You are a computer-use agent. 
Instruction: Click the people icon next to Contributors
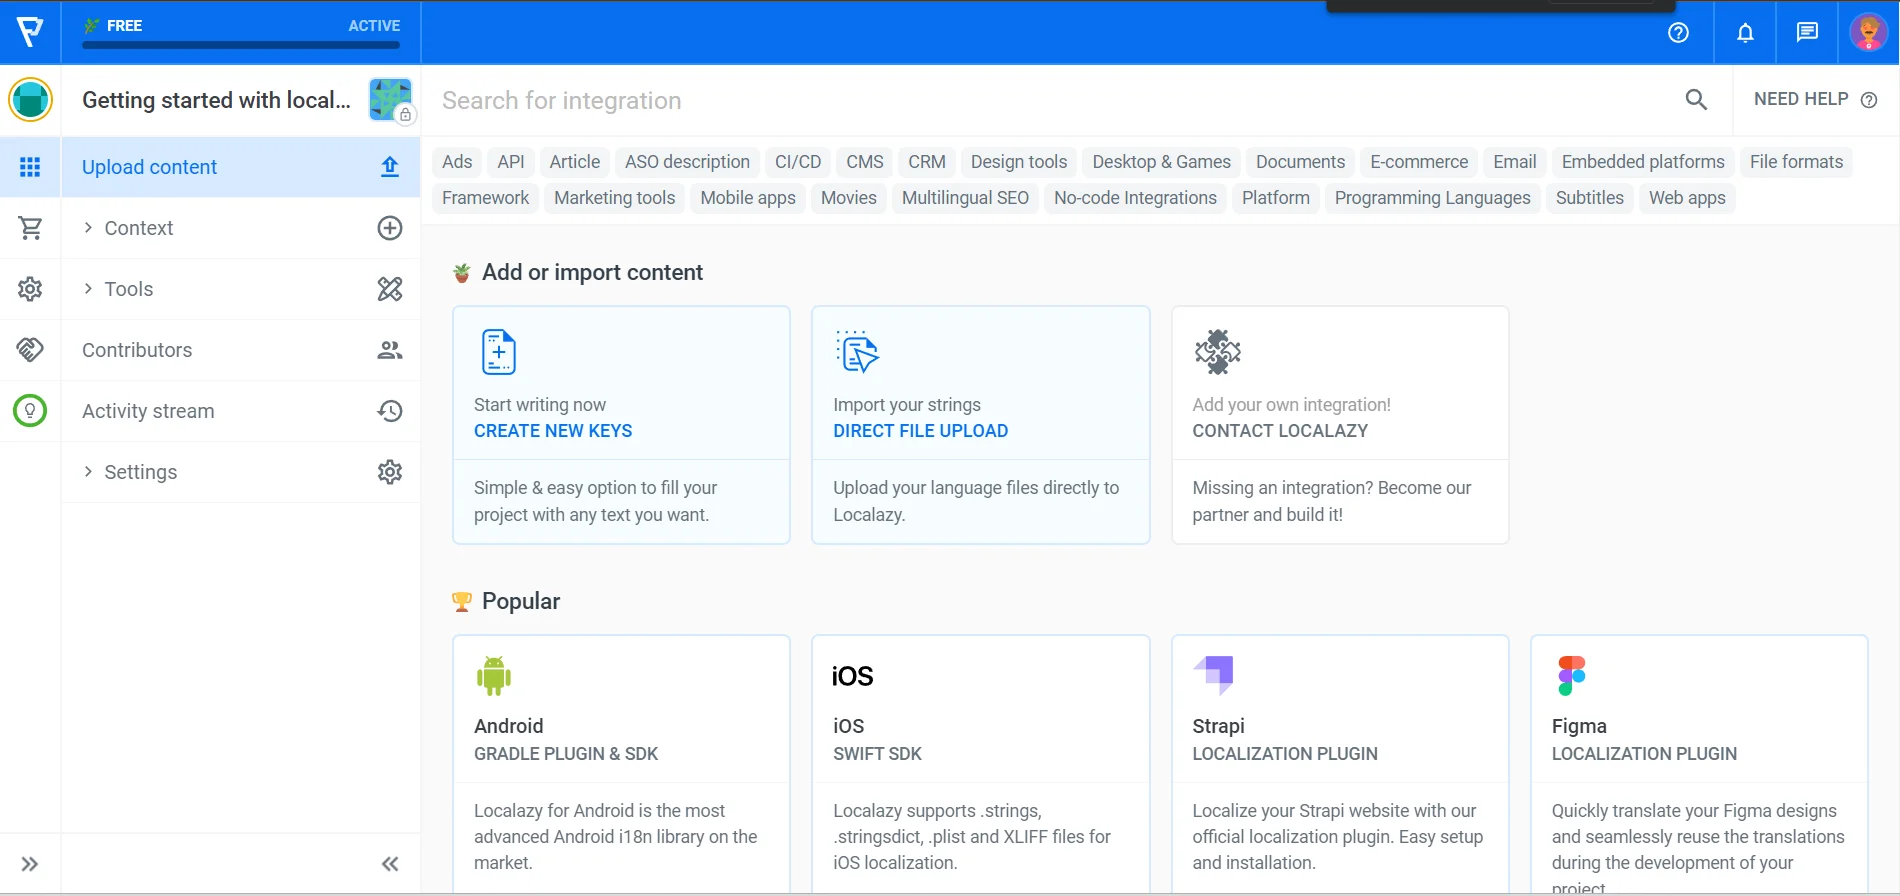[390, 350]
